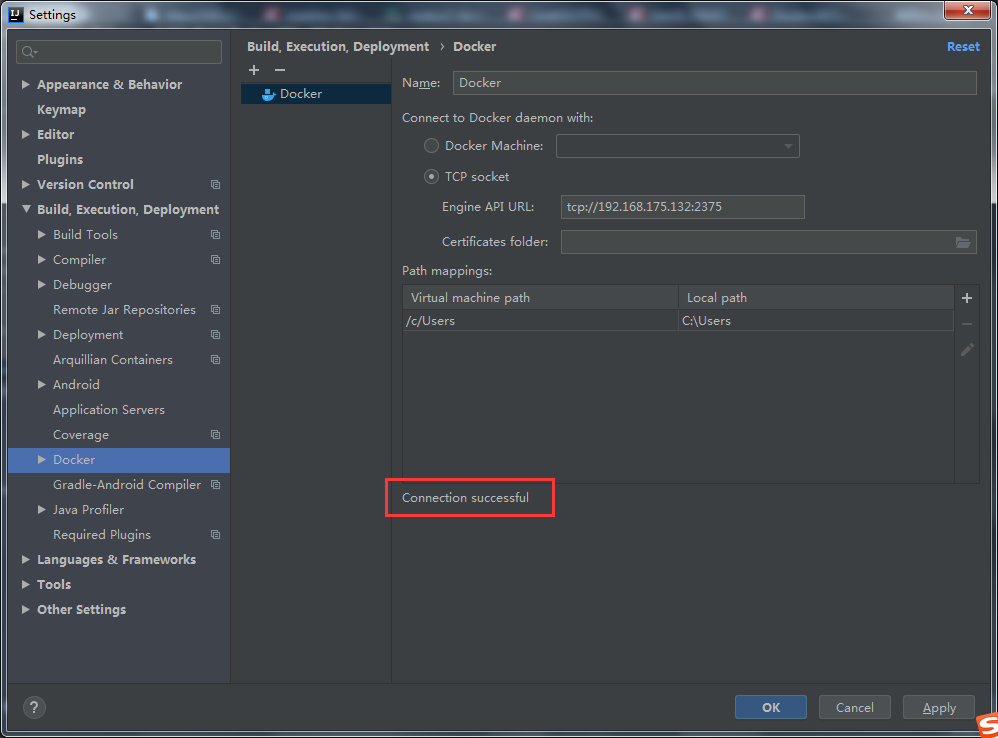Screen dimensions: 998x738
Task: Click project-level icon next to Gradle-Android Compiler
Action: [216, 485]
